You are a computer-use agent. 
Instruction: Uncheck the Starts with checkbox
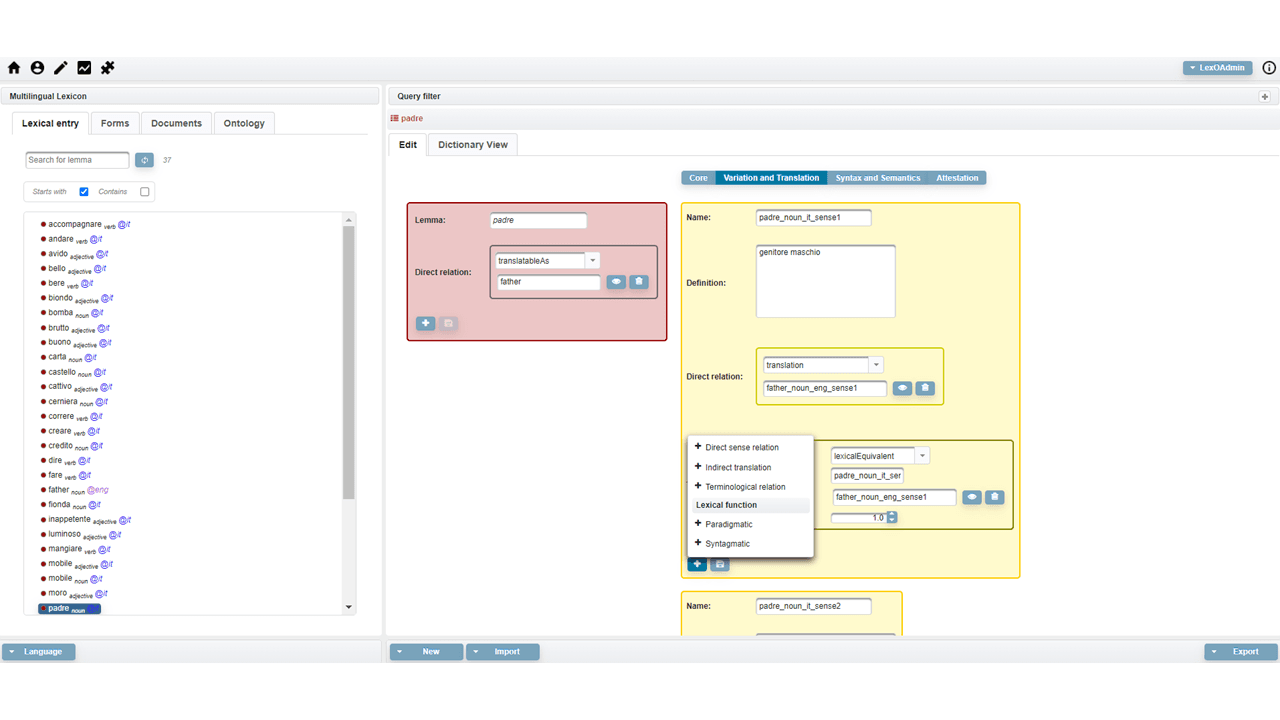point(84,192)
